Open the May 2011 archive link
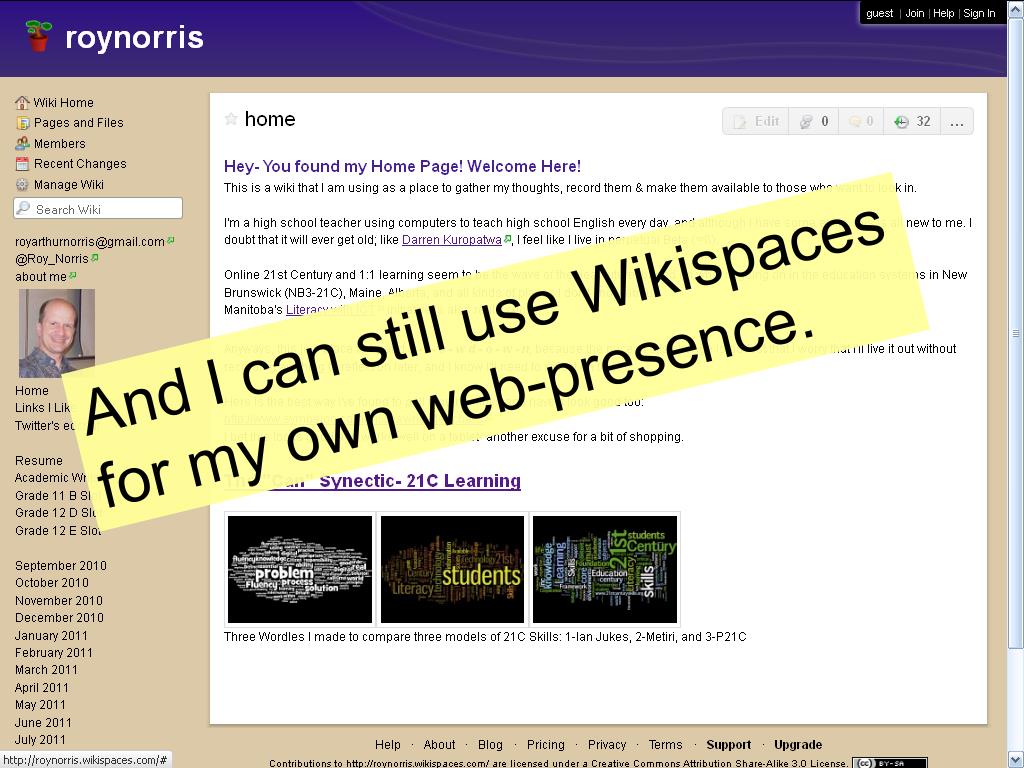 point(40,705)
